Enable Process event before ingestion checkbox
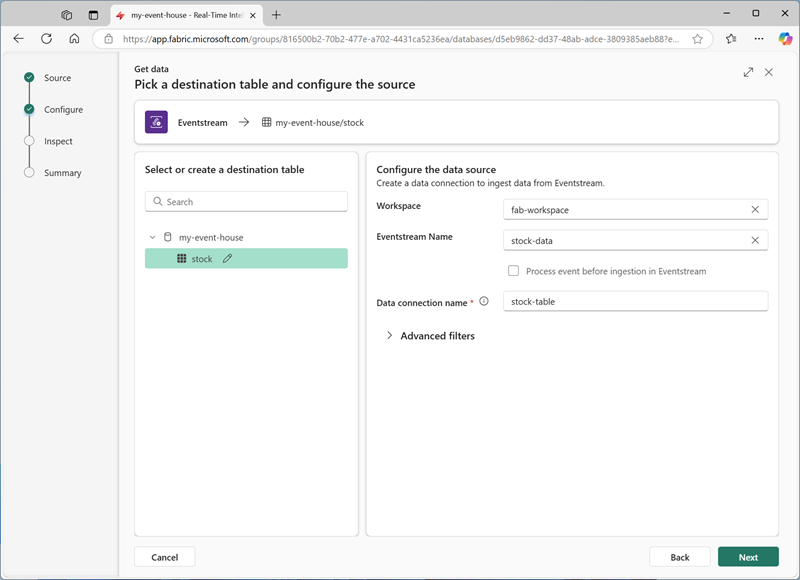800x580 pixels. point(513,271)
